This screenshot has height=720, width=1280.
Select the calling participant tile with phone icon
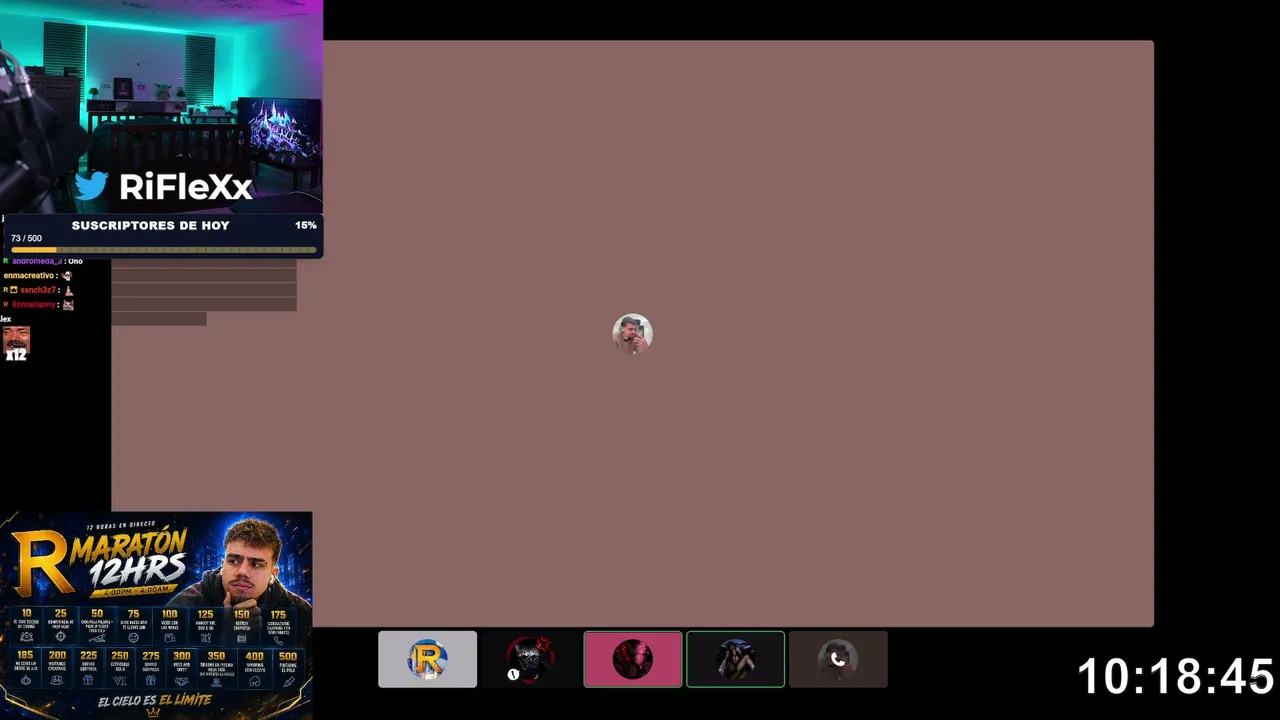pyautogui.click(x=838, y=659)
